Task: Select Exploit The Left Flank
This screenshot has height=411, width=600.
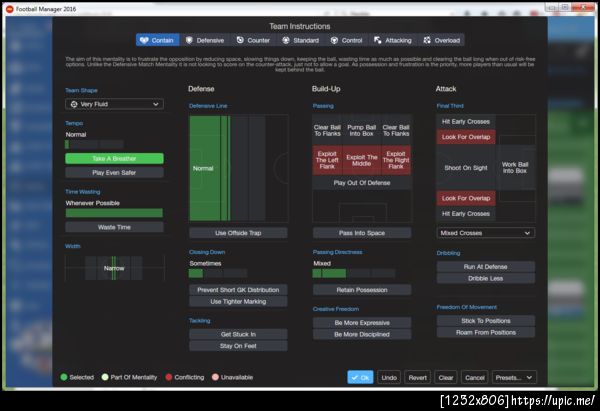Action: (x=327, y=160)
